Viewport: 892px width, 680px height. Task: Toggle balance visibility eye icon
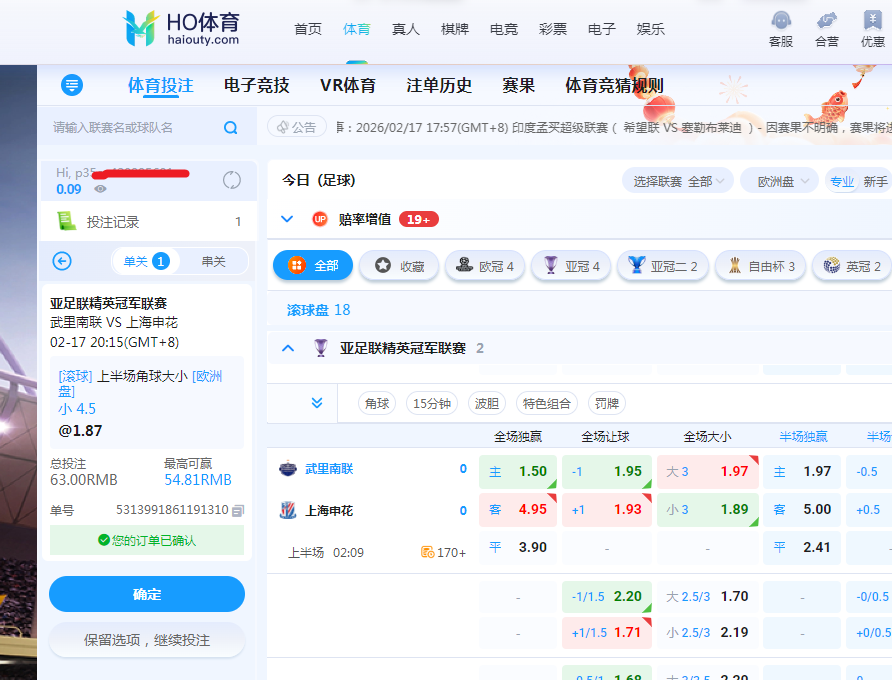tap(100, 189)
